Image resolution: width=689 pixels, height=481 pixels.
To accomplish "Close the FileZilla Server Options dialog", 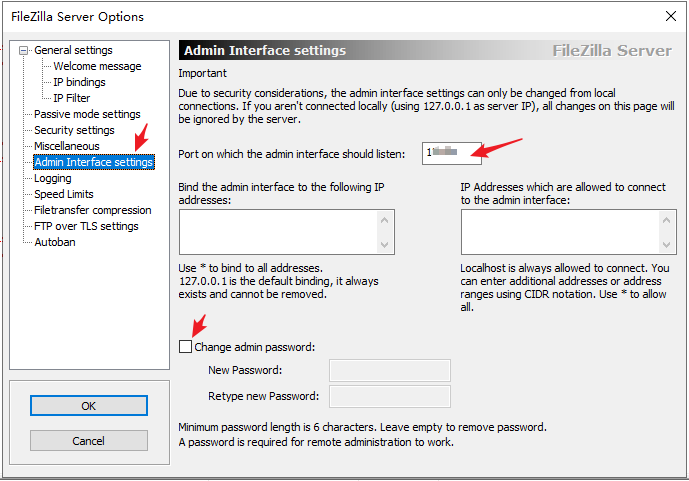I will click(669, 16).
